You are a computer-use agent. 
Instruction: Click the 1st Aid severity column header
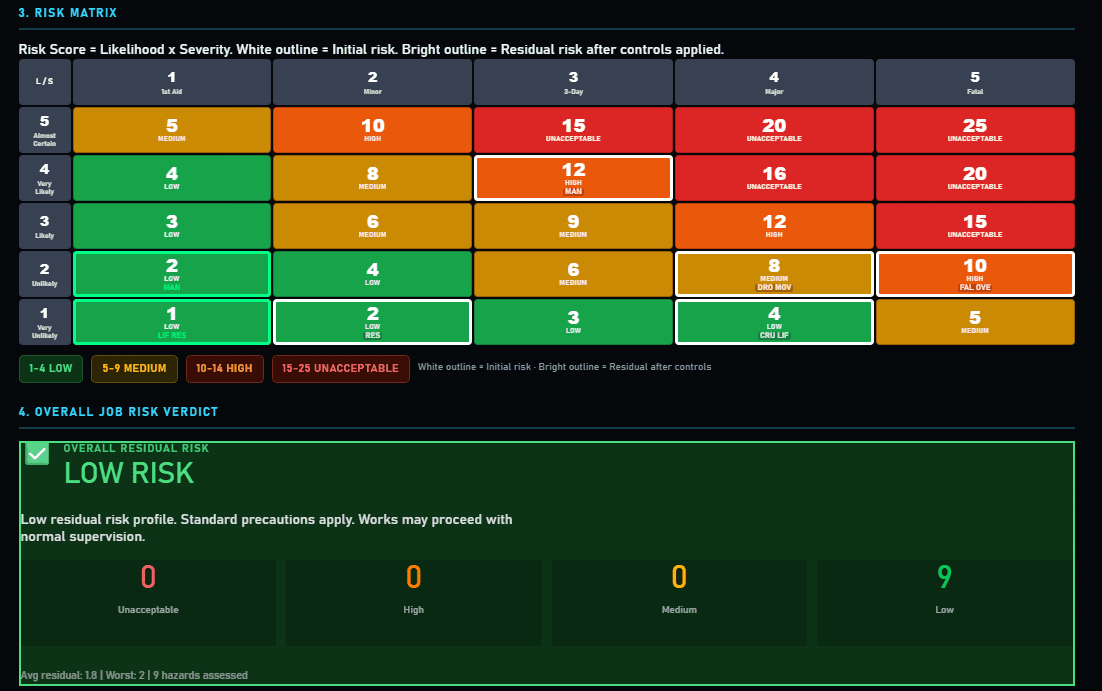[x=171, y=82]
